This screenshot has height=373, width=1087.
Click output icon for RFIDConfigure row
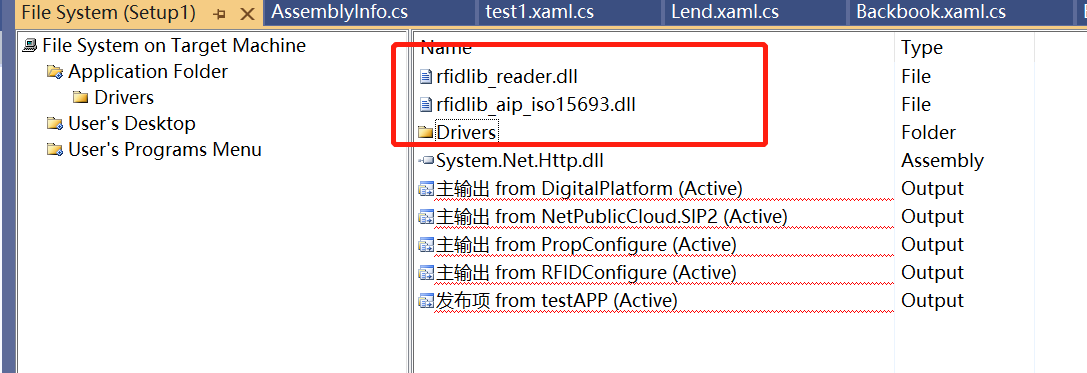(426, 272)
